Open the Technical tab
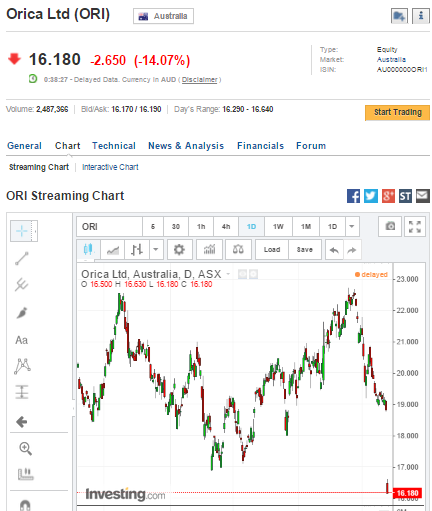Screen dimensions: 432x511 pos(114,146)
